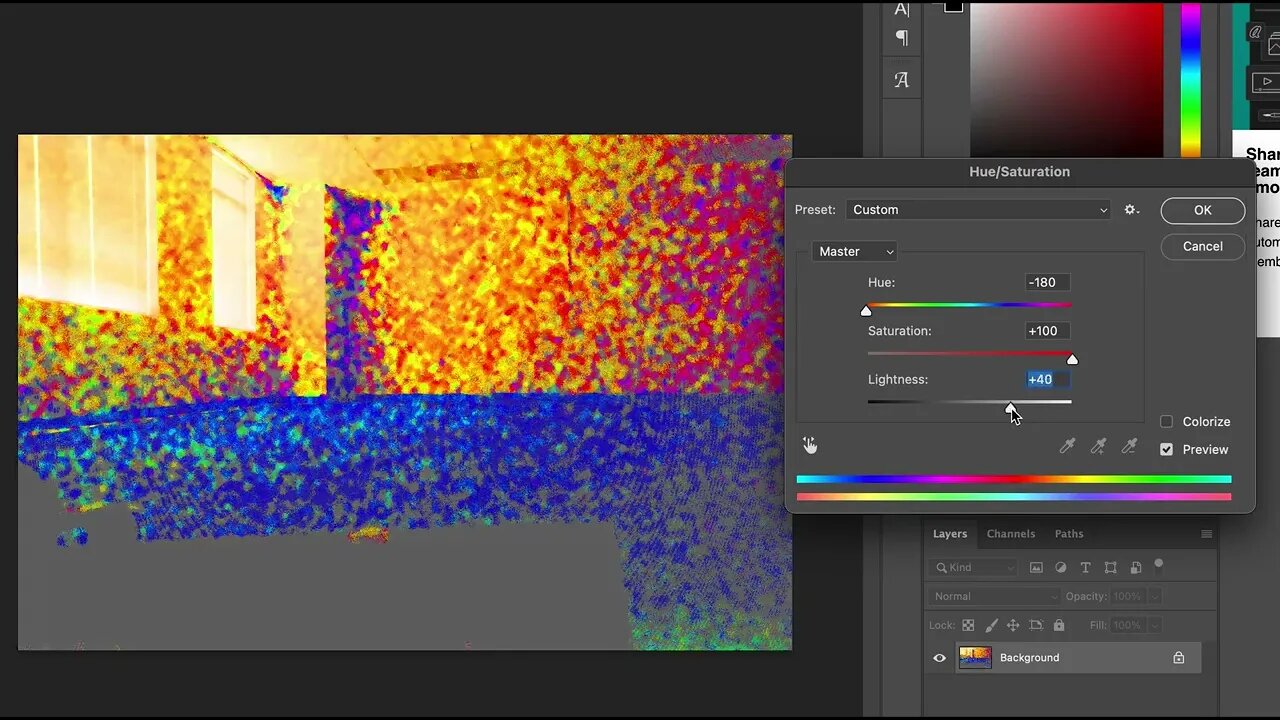Click the Hue slider handle
Image resolution: width=1280 pixels, height=720 pixels.
pyautogui.click(x=866, y=311)
